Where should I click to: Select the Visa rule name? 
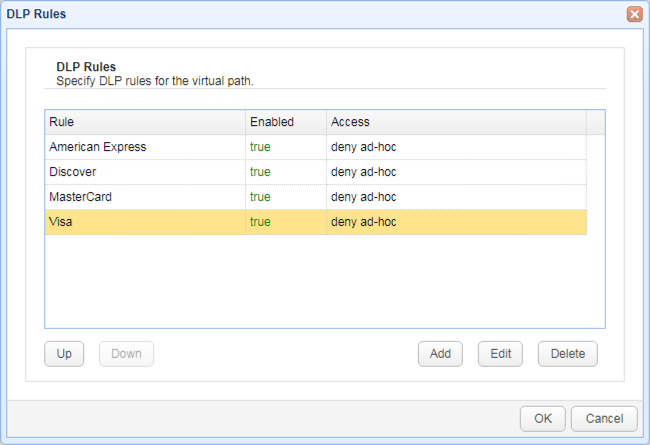click(61, 222)
